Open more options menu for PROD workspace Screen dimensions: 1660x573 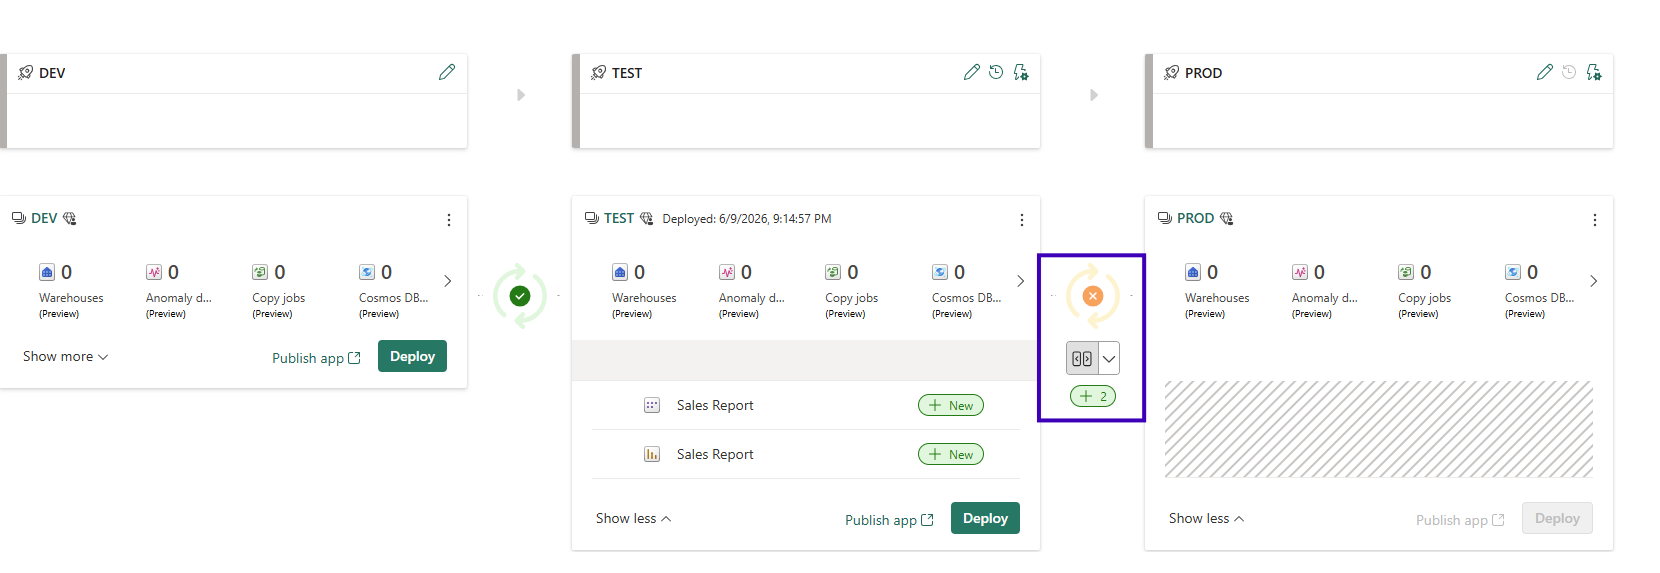tap(1595, 220)
